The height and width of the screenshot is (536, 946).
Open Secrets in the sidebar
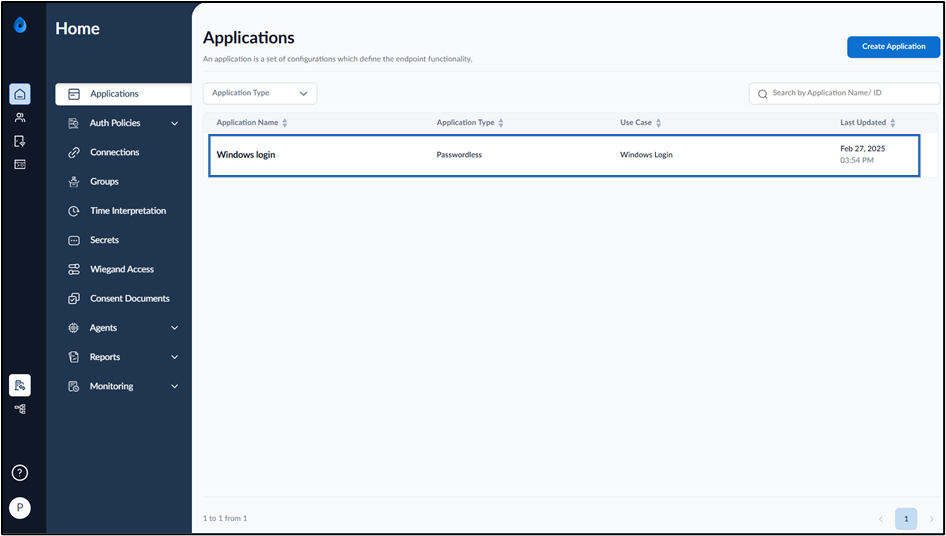[104, 240]
